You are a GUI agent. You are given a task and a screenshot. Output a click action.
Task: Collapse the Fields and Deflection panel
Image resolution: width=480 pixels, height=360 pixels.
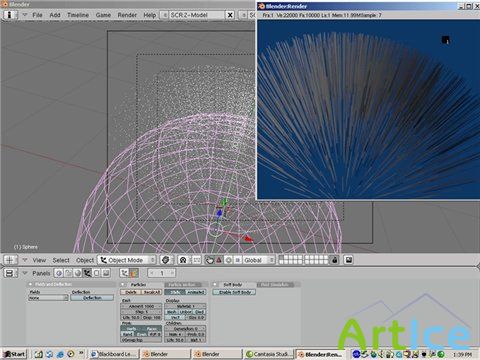point(30,284)
